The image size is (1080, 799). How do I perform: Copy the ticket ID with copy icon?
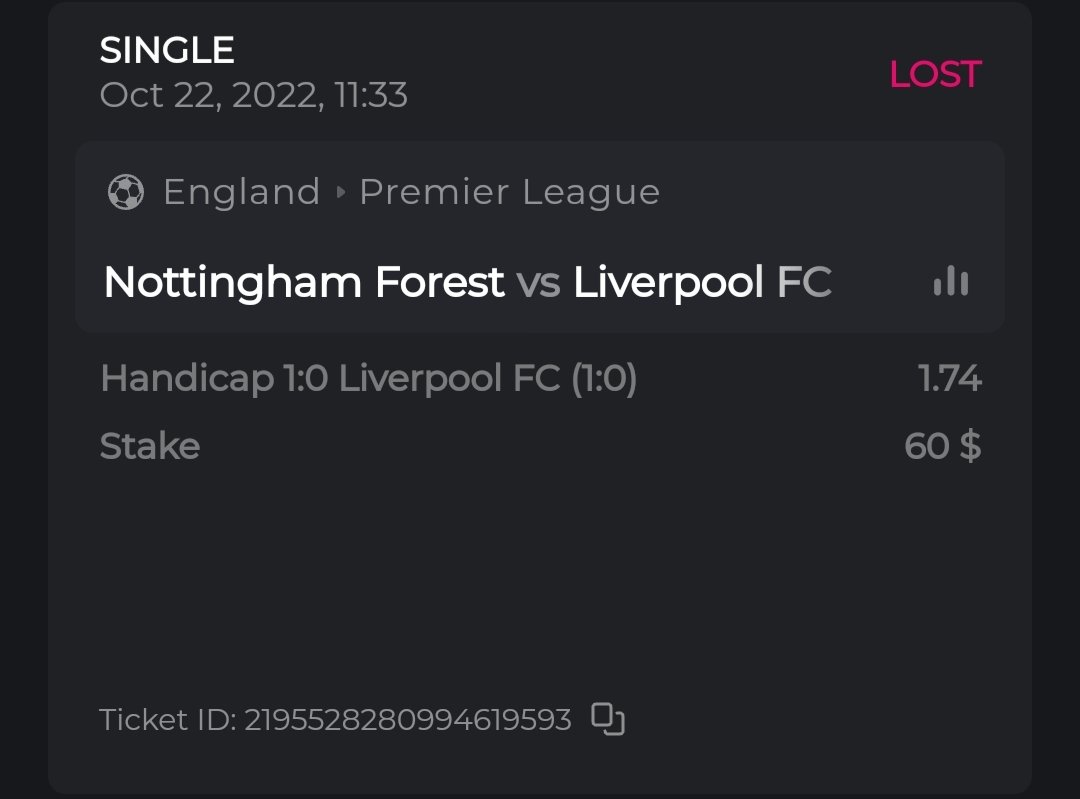608,719
